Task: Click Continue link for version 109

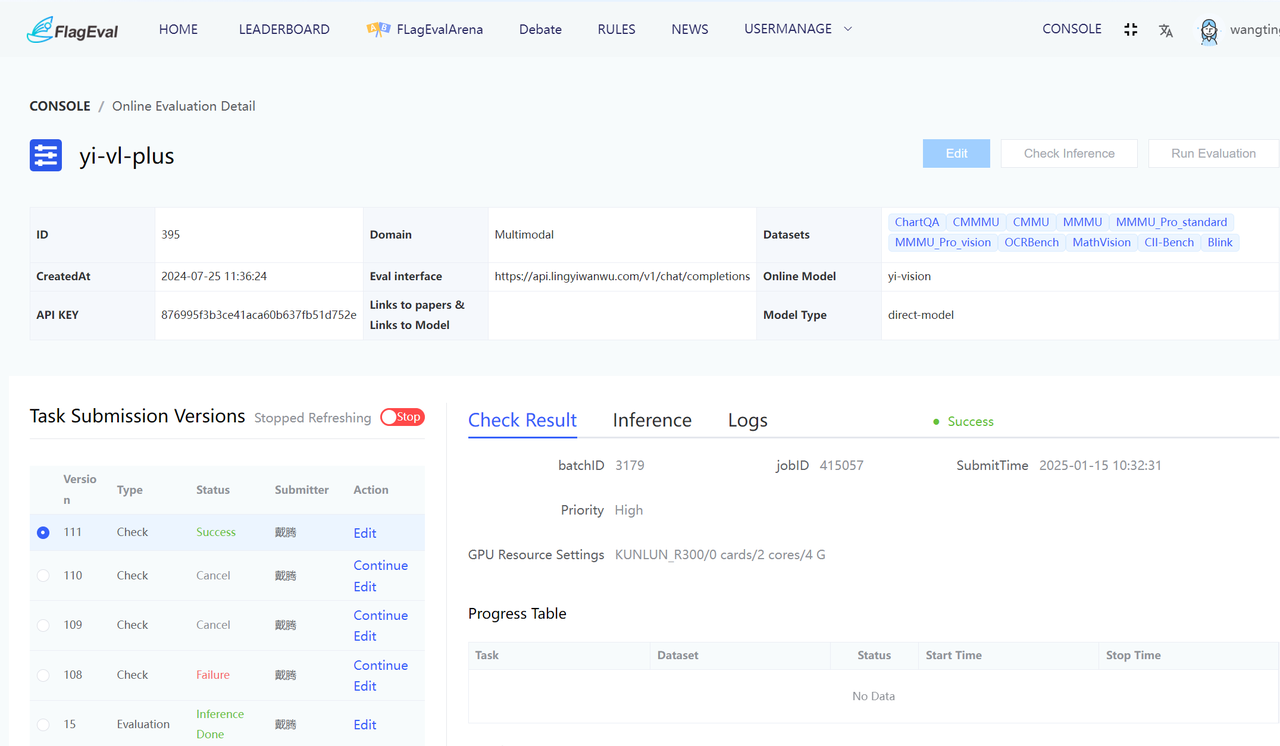Action: 380,615
